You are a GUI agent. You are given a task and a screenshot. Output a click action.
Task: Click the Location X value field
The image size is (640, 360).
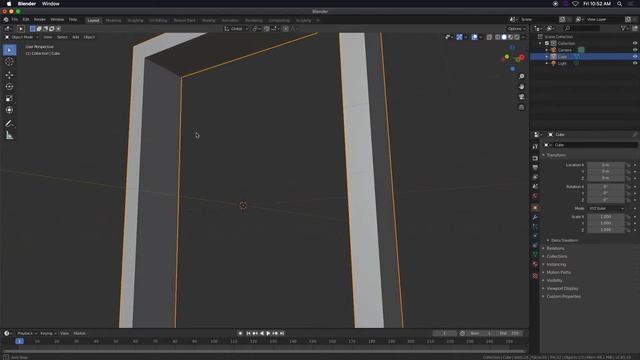[606, 165]
